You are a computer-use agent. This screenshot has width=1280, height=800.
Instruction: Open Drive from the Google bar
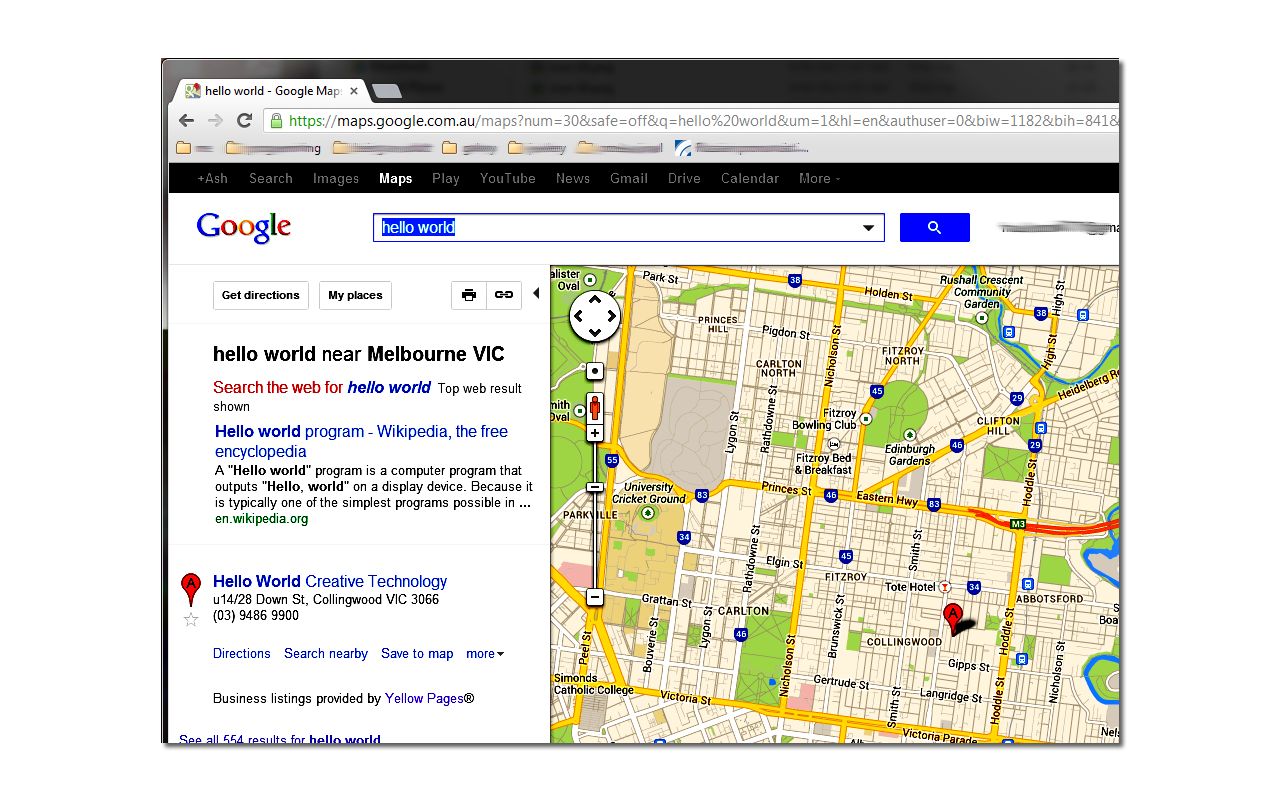coord(684,178)
